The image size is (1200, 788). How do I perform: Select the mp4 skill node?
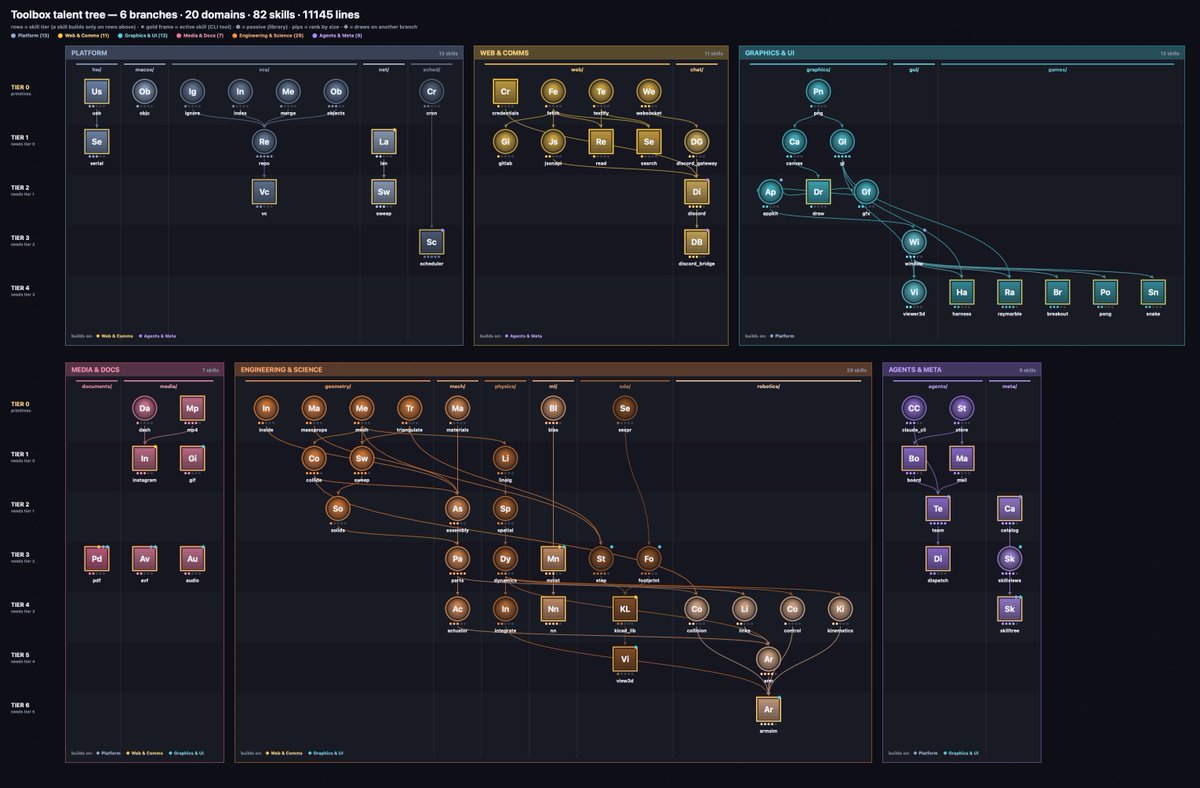tap(193, 408)
